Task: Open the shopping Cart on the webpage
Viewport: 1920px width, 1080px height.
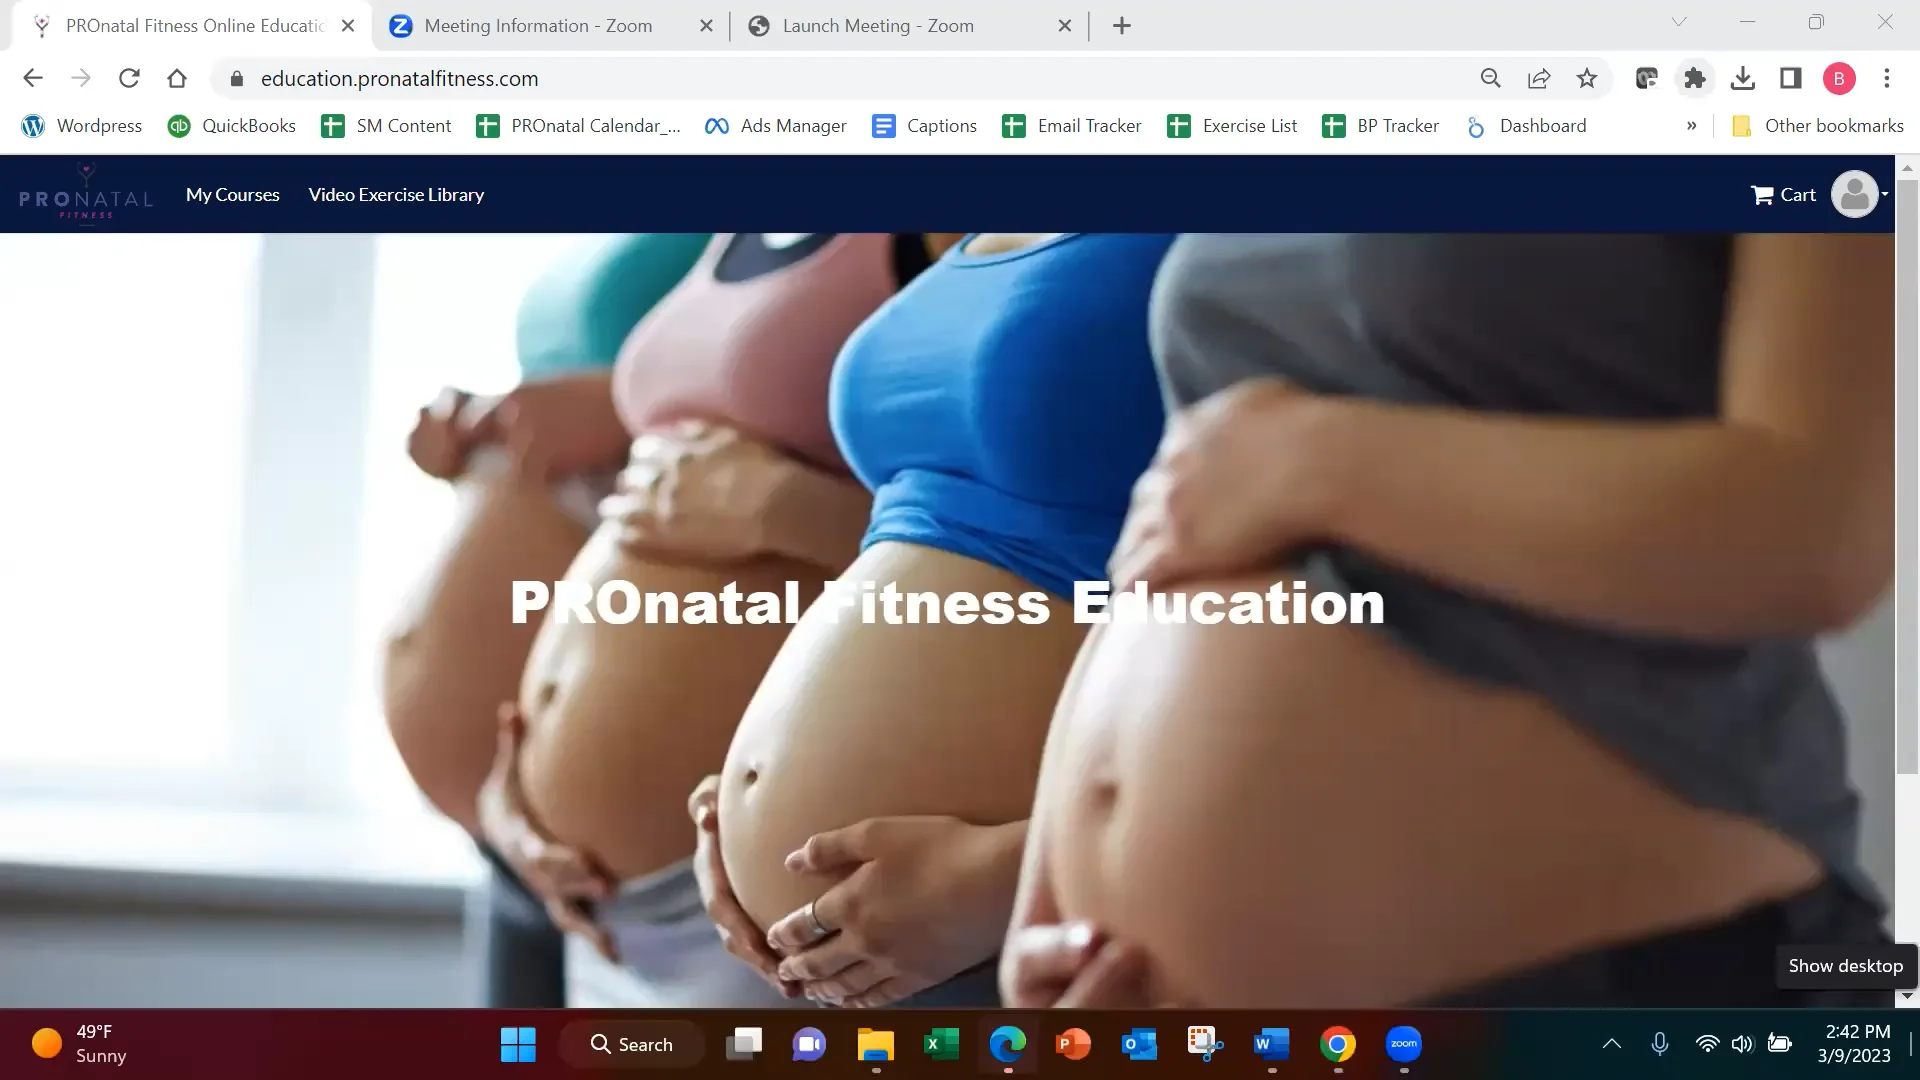Action: point(1784,194)
